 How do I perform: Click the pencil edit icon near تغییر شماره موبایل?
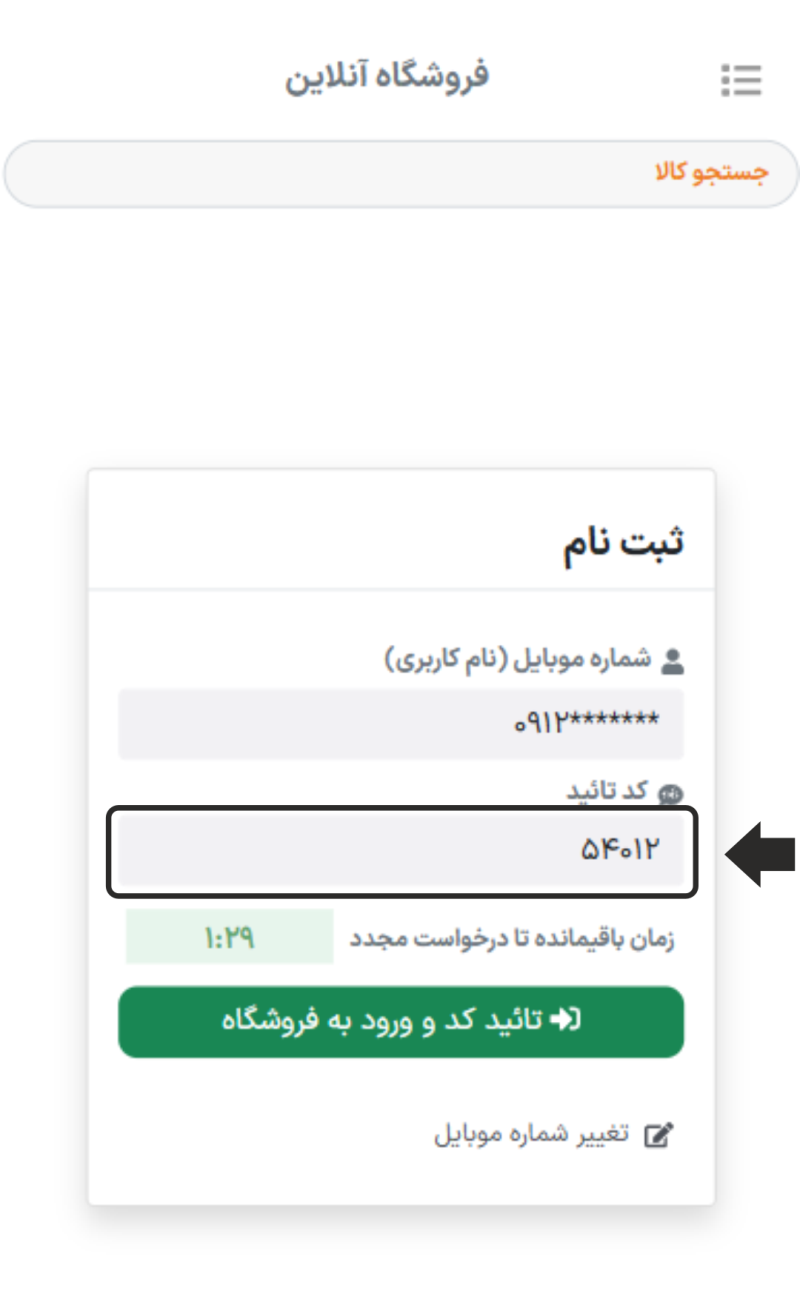click(x=658, y=1135)
